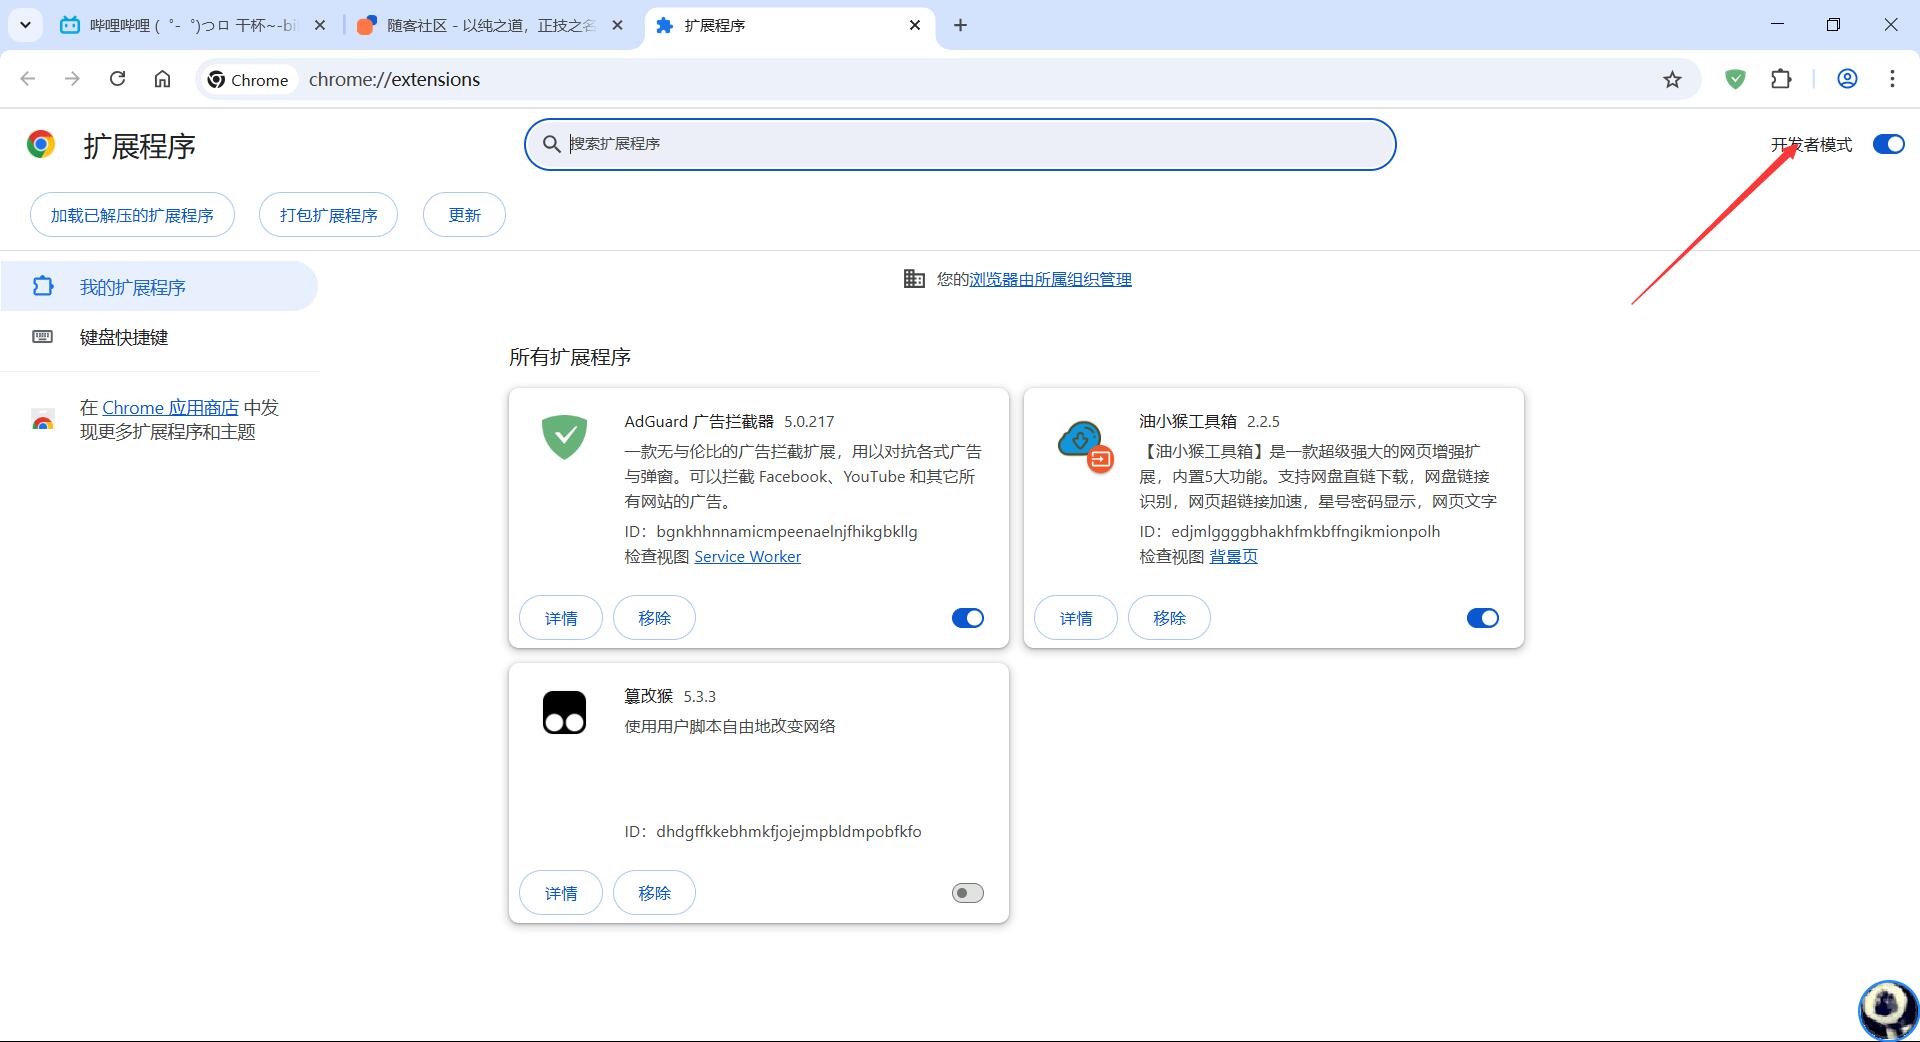Viewport: 1920px width, 1042px height.
Task: Click the Chrome logo by 扩展程序 title
Action: click(x=41, y=145)
